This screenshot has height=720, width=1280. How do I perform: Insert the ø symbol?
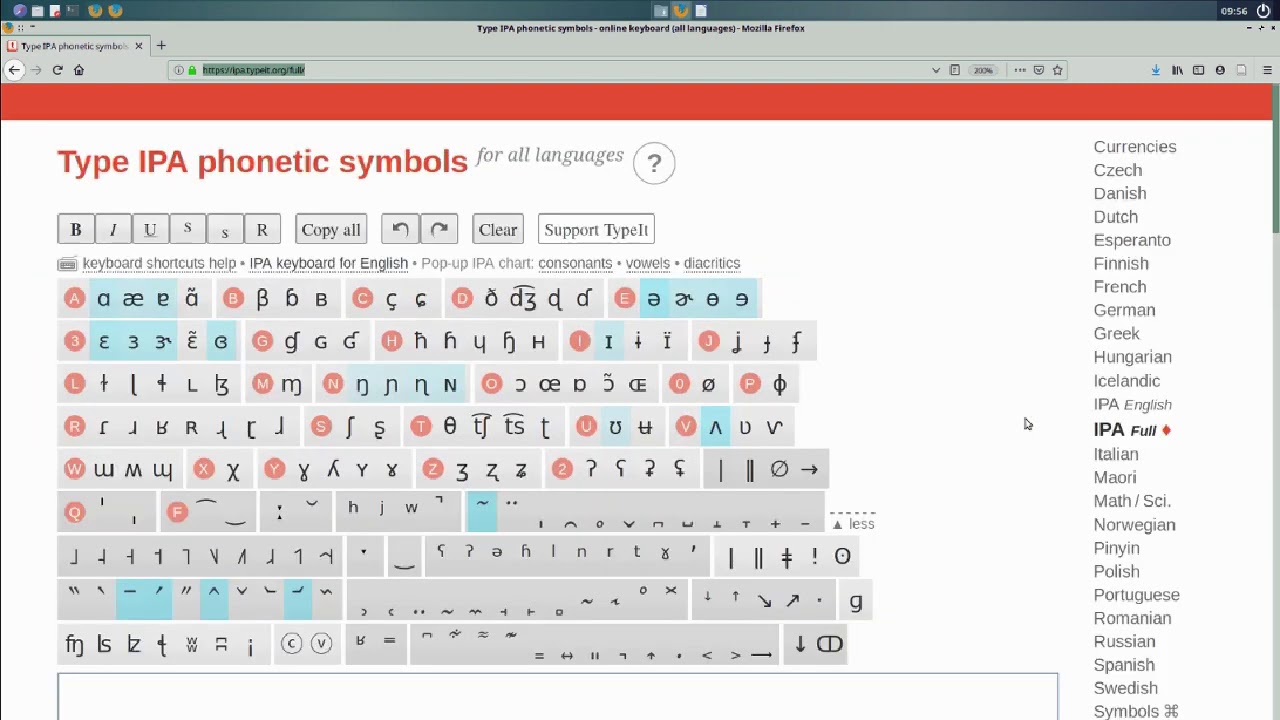point(708,384)
